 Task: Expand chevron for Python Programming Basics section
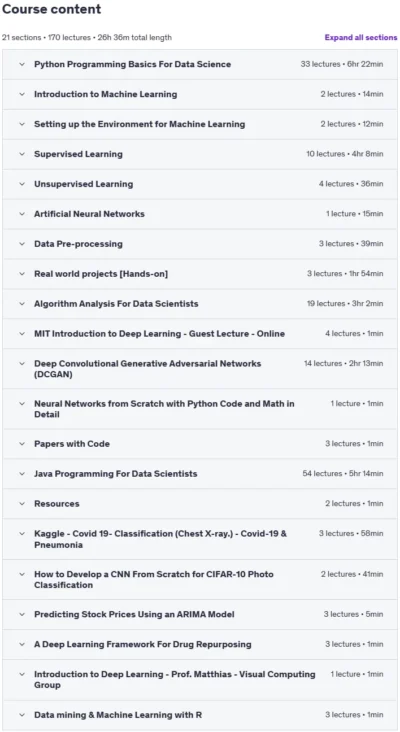coord(22,64)
